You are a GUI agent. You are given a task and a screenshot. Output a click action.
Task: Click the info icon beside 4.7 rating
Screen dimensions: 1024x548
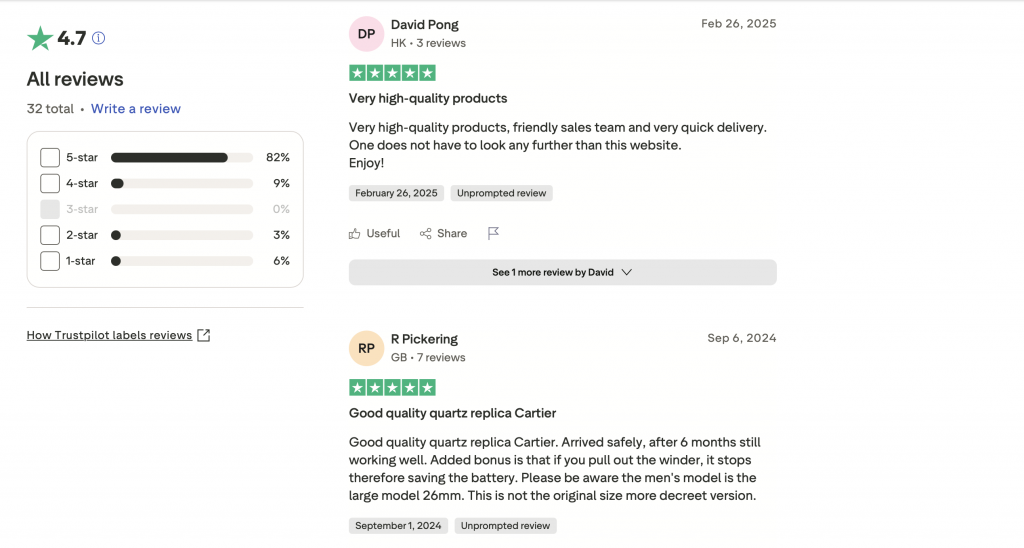[98, 39]
